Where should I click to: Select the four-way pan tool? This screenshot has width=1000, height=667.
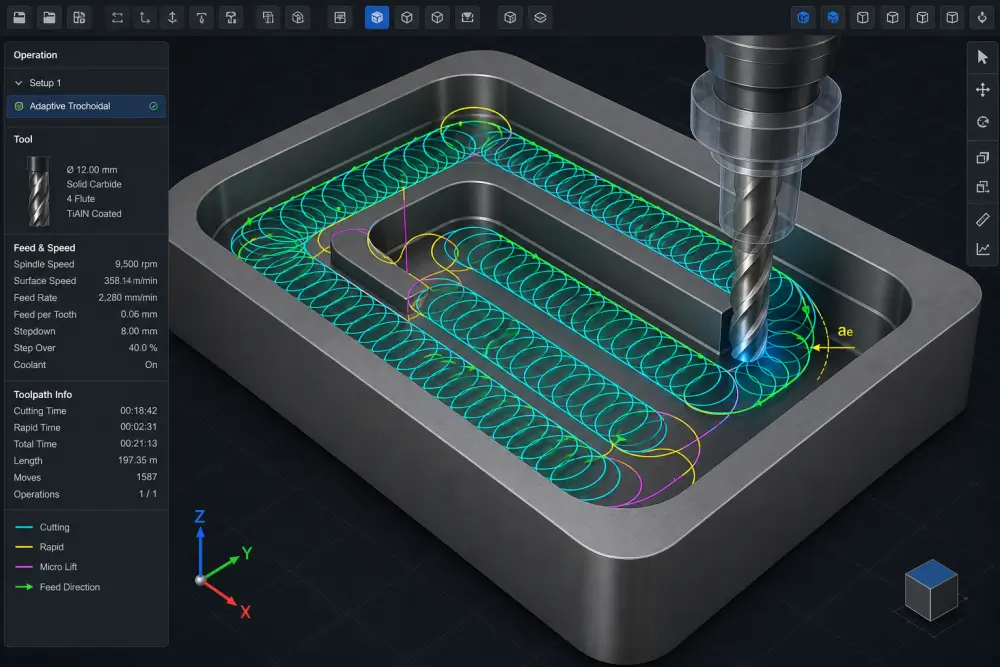coord(983,90)
